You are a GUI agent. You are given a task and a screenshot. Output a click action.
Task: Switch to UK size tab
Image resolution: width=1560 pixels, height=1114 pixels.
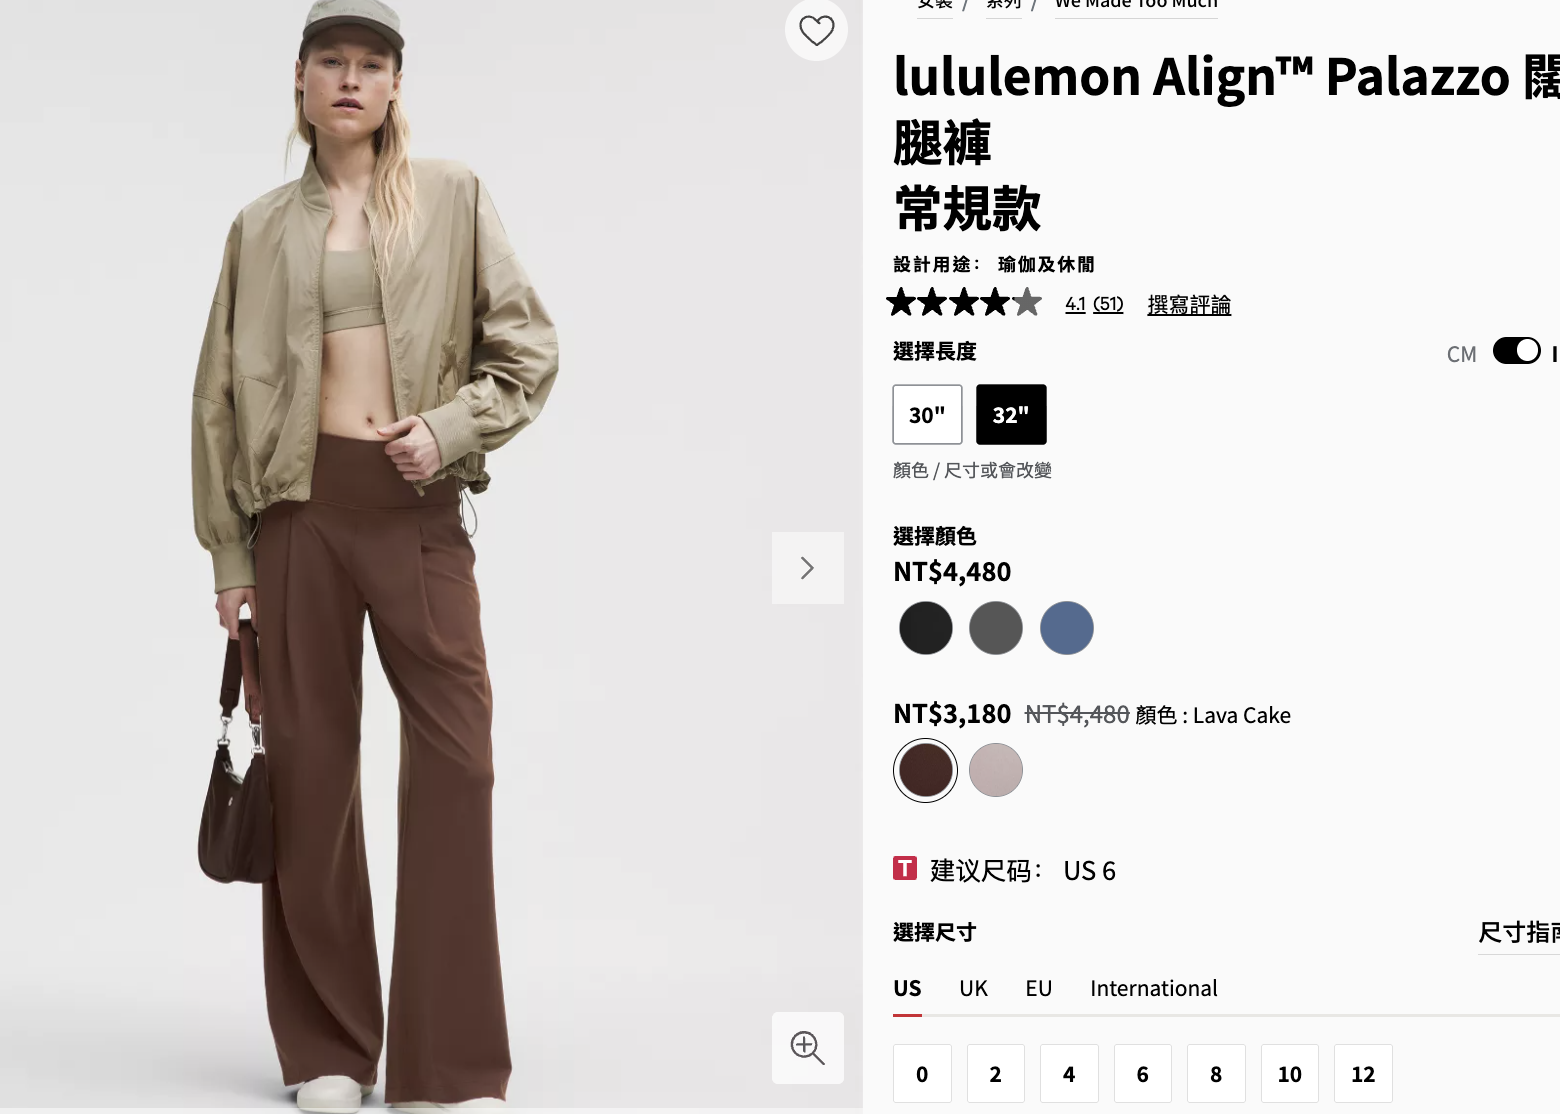(973, 988)
